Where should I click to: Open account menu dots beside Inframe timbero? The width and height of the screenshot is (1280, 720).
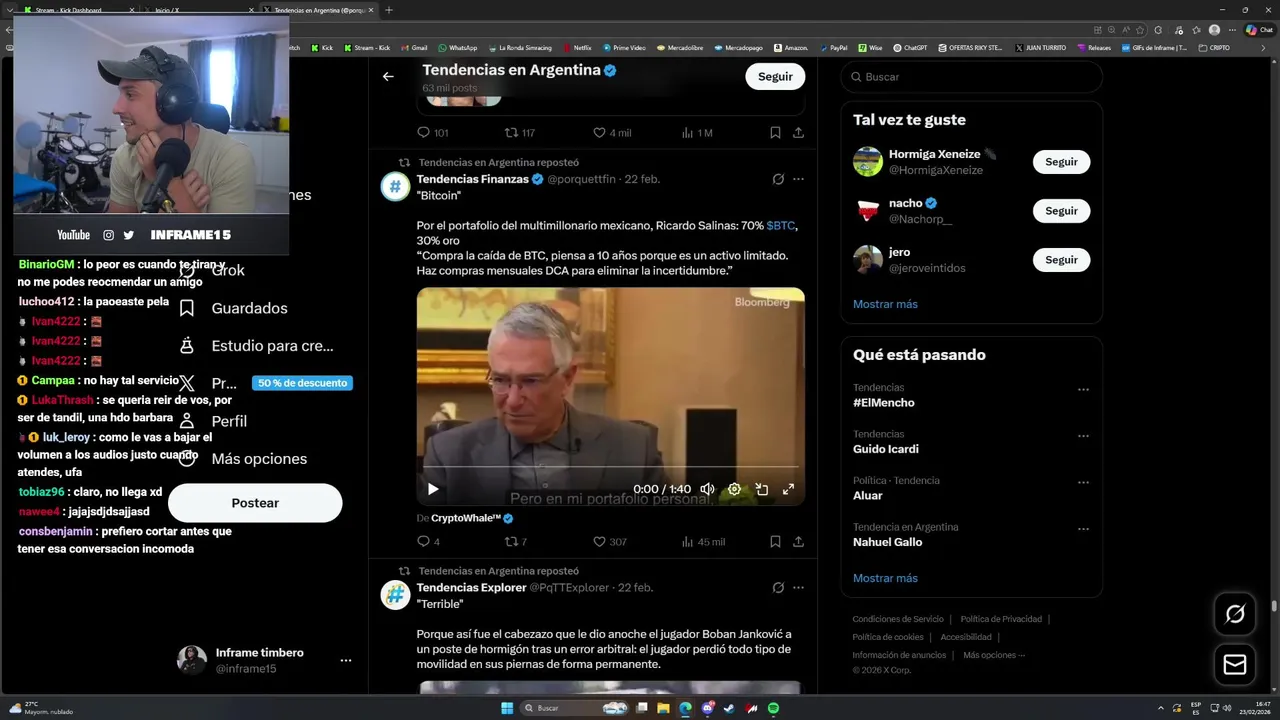pyautogui.click(x=345, y=661)
